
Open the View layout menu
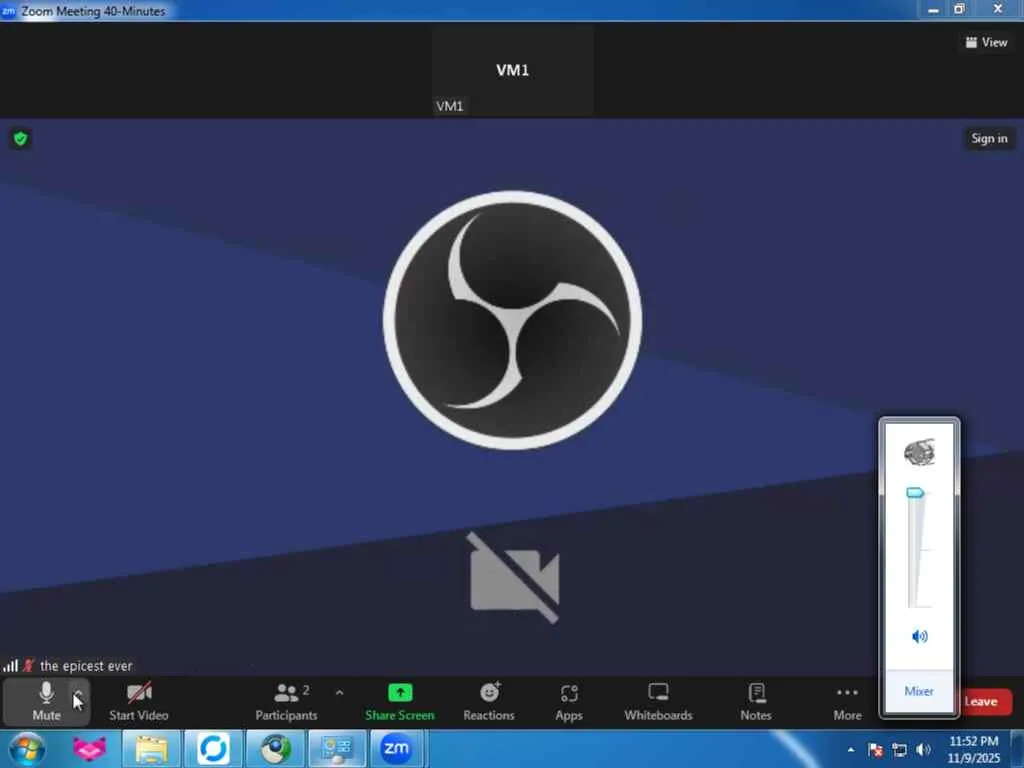coord(987,42)
